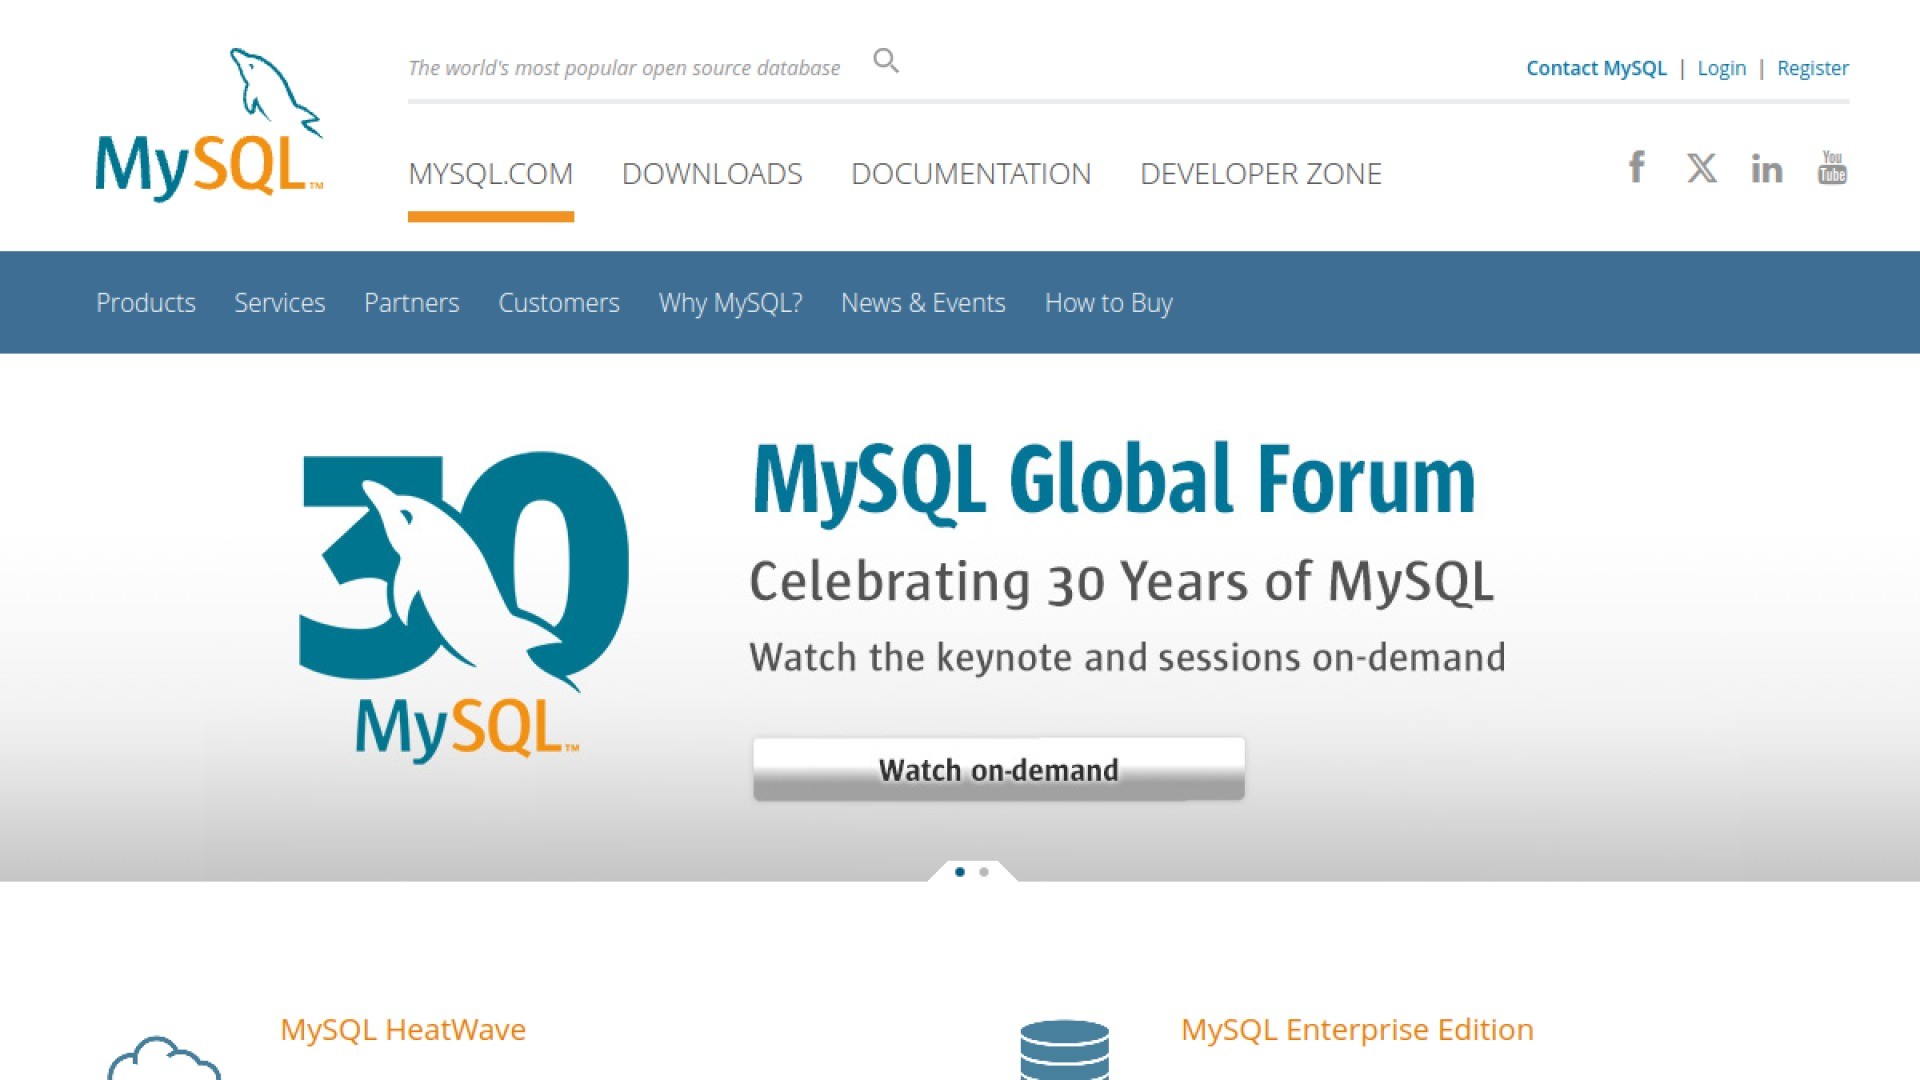This screenshot has height=1080, width=1920.
Task: Open the Services menu
Action: pyautogui.click(x=279, y=303)
